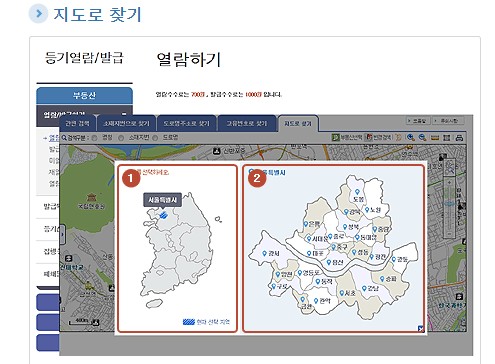495x364 pixels.
Task: Click the 용산 district pin
Action: [x=329, y=262]
